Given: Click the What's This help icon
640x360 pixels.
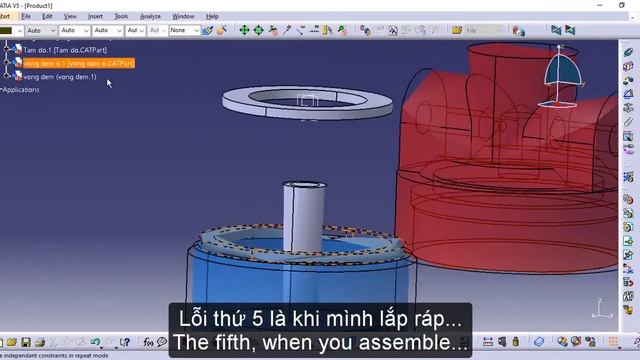Looking at the screenshot, I should coord(125,342).
